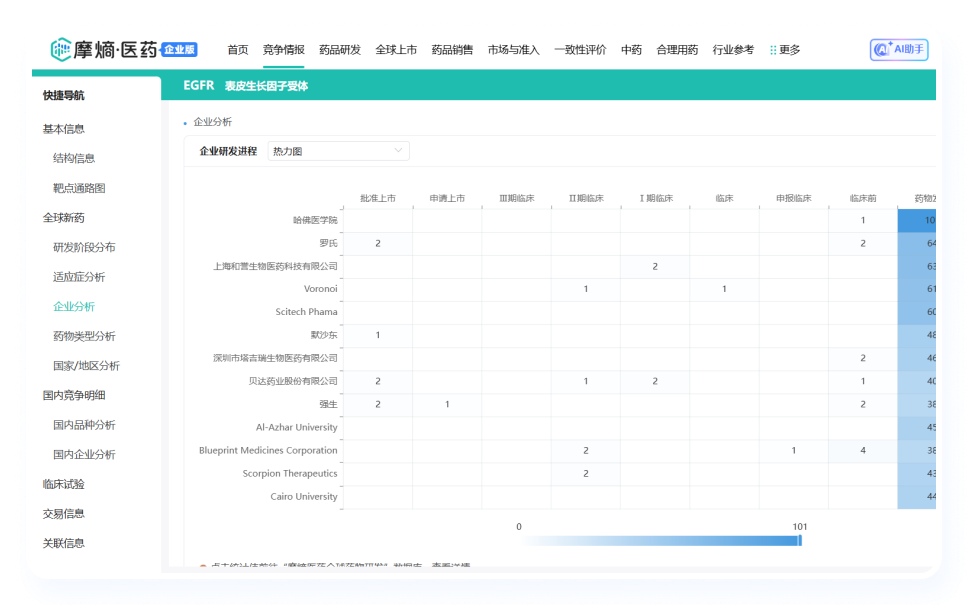The width and height of the screenshot is (968, 605).
Task: Click Blueprint Medicines' 申报临床 cell showing 1
Action: pos(794,451)
